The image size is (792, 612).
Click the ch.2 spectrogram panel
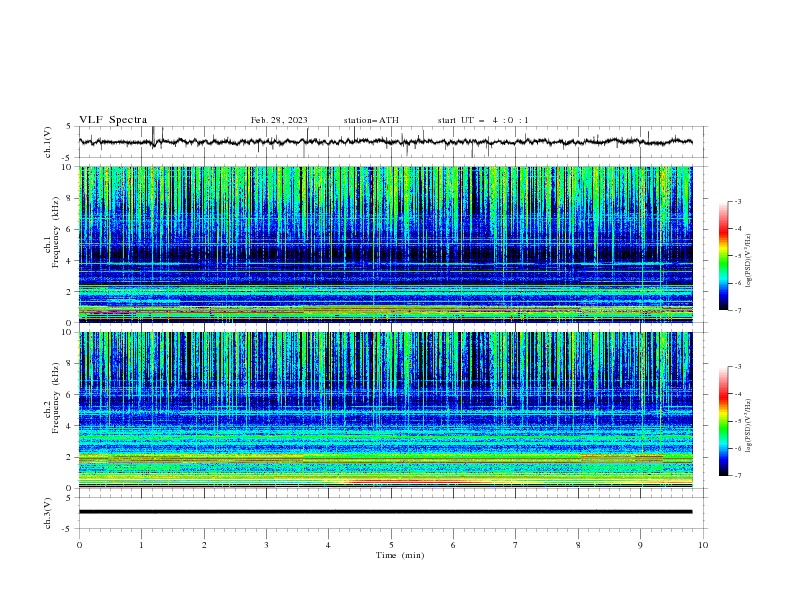[385, 410]
